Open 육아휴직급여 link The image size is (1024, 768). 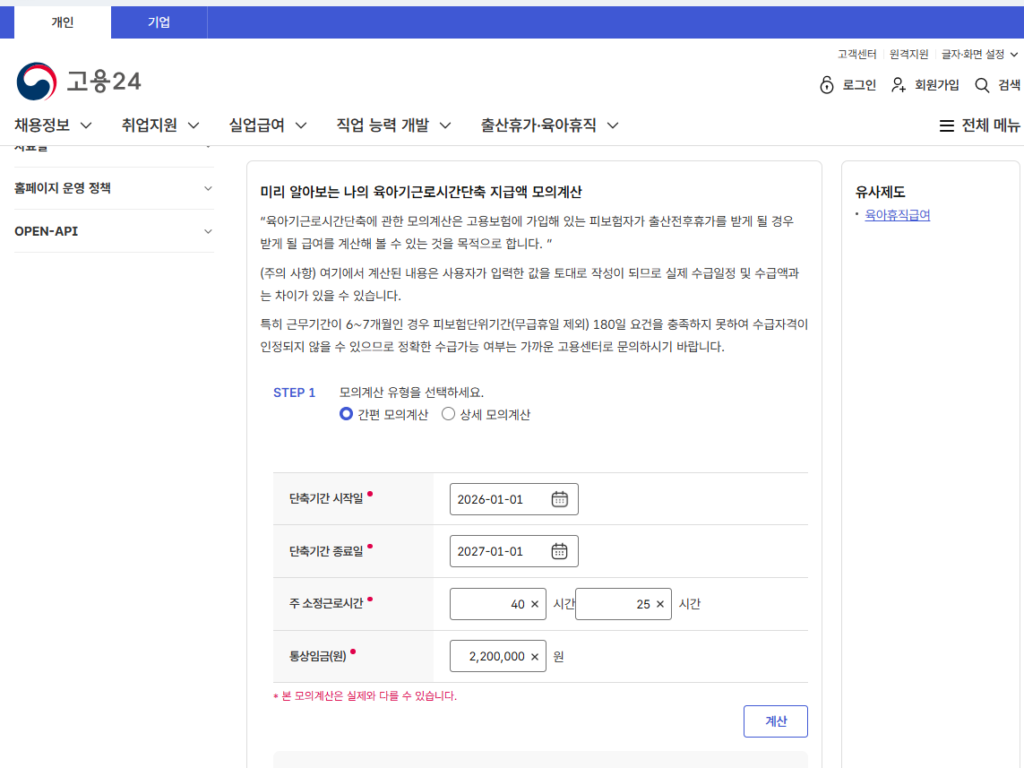tap(897, 214)
